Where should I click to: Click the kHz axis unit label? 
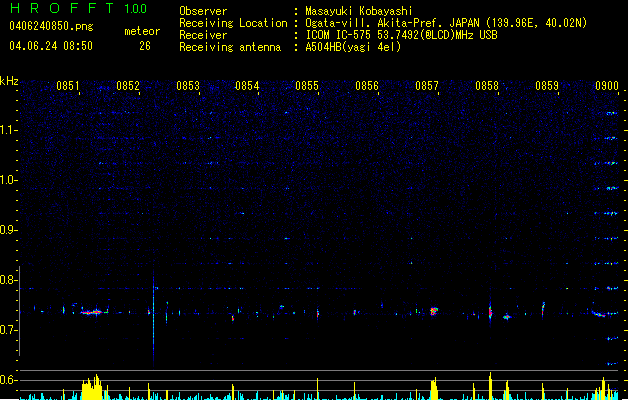tap(9, 81)
